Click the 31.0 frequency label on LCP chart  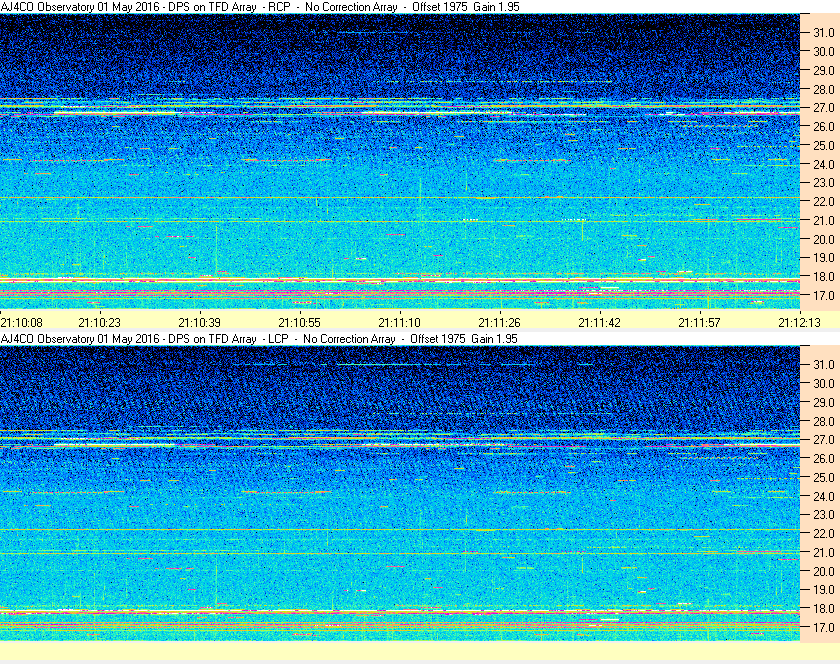click(x=824, y=365)
